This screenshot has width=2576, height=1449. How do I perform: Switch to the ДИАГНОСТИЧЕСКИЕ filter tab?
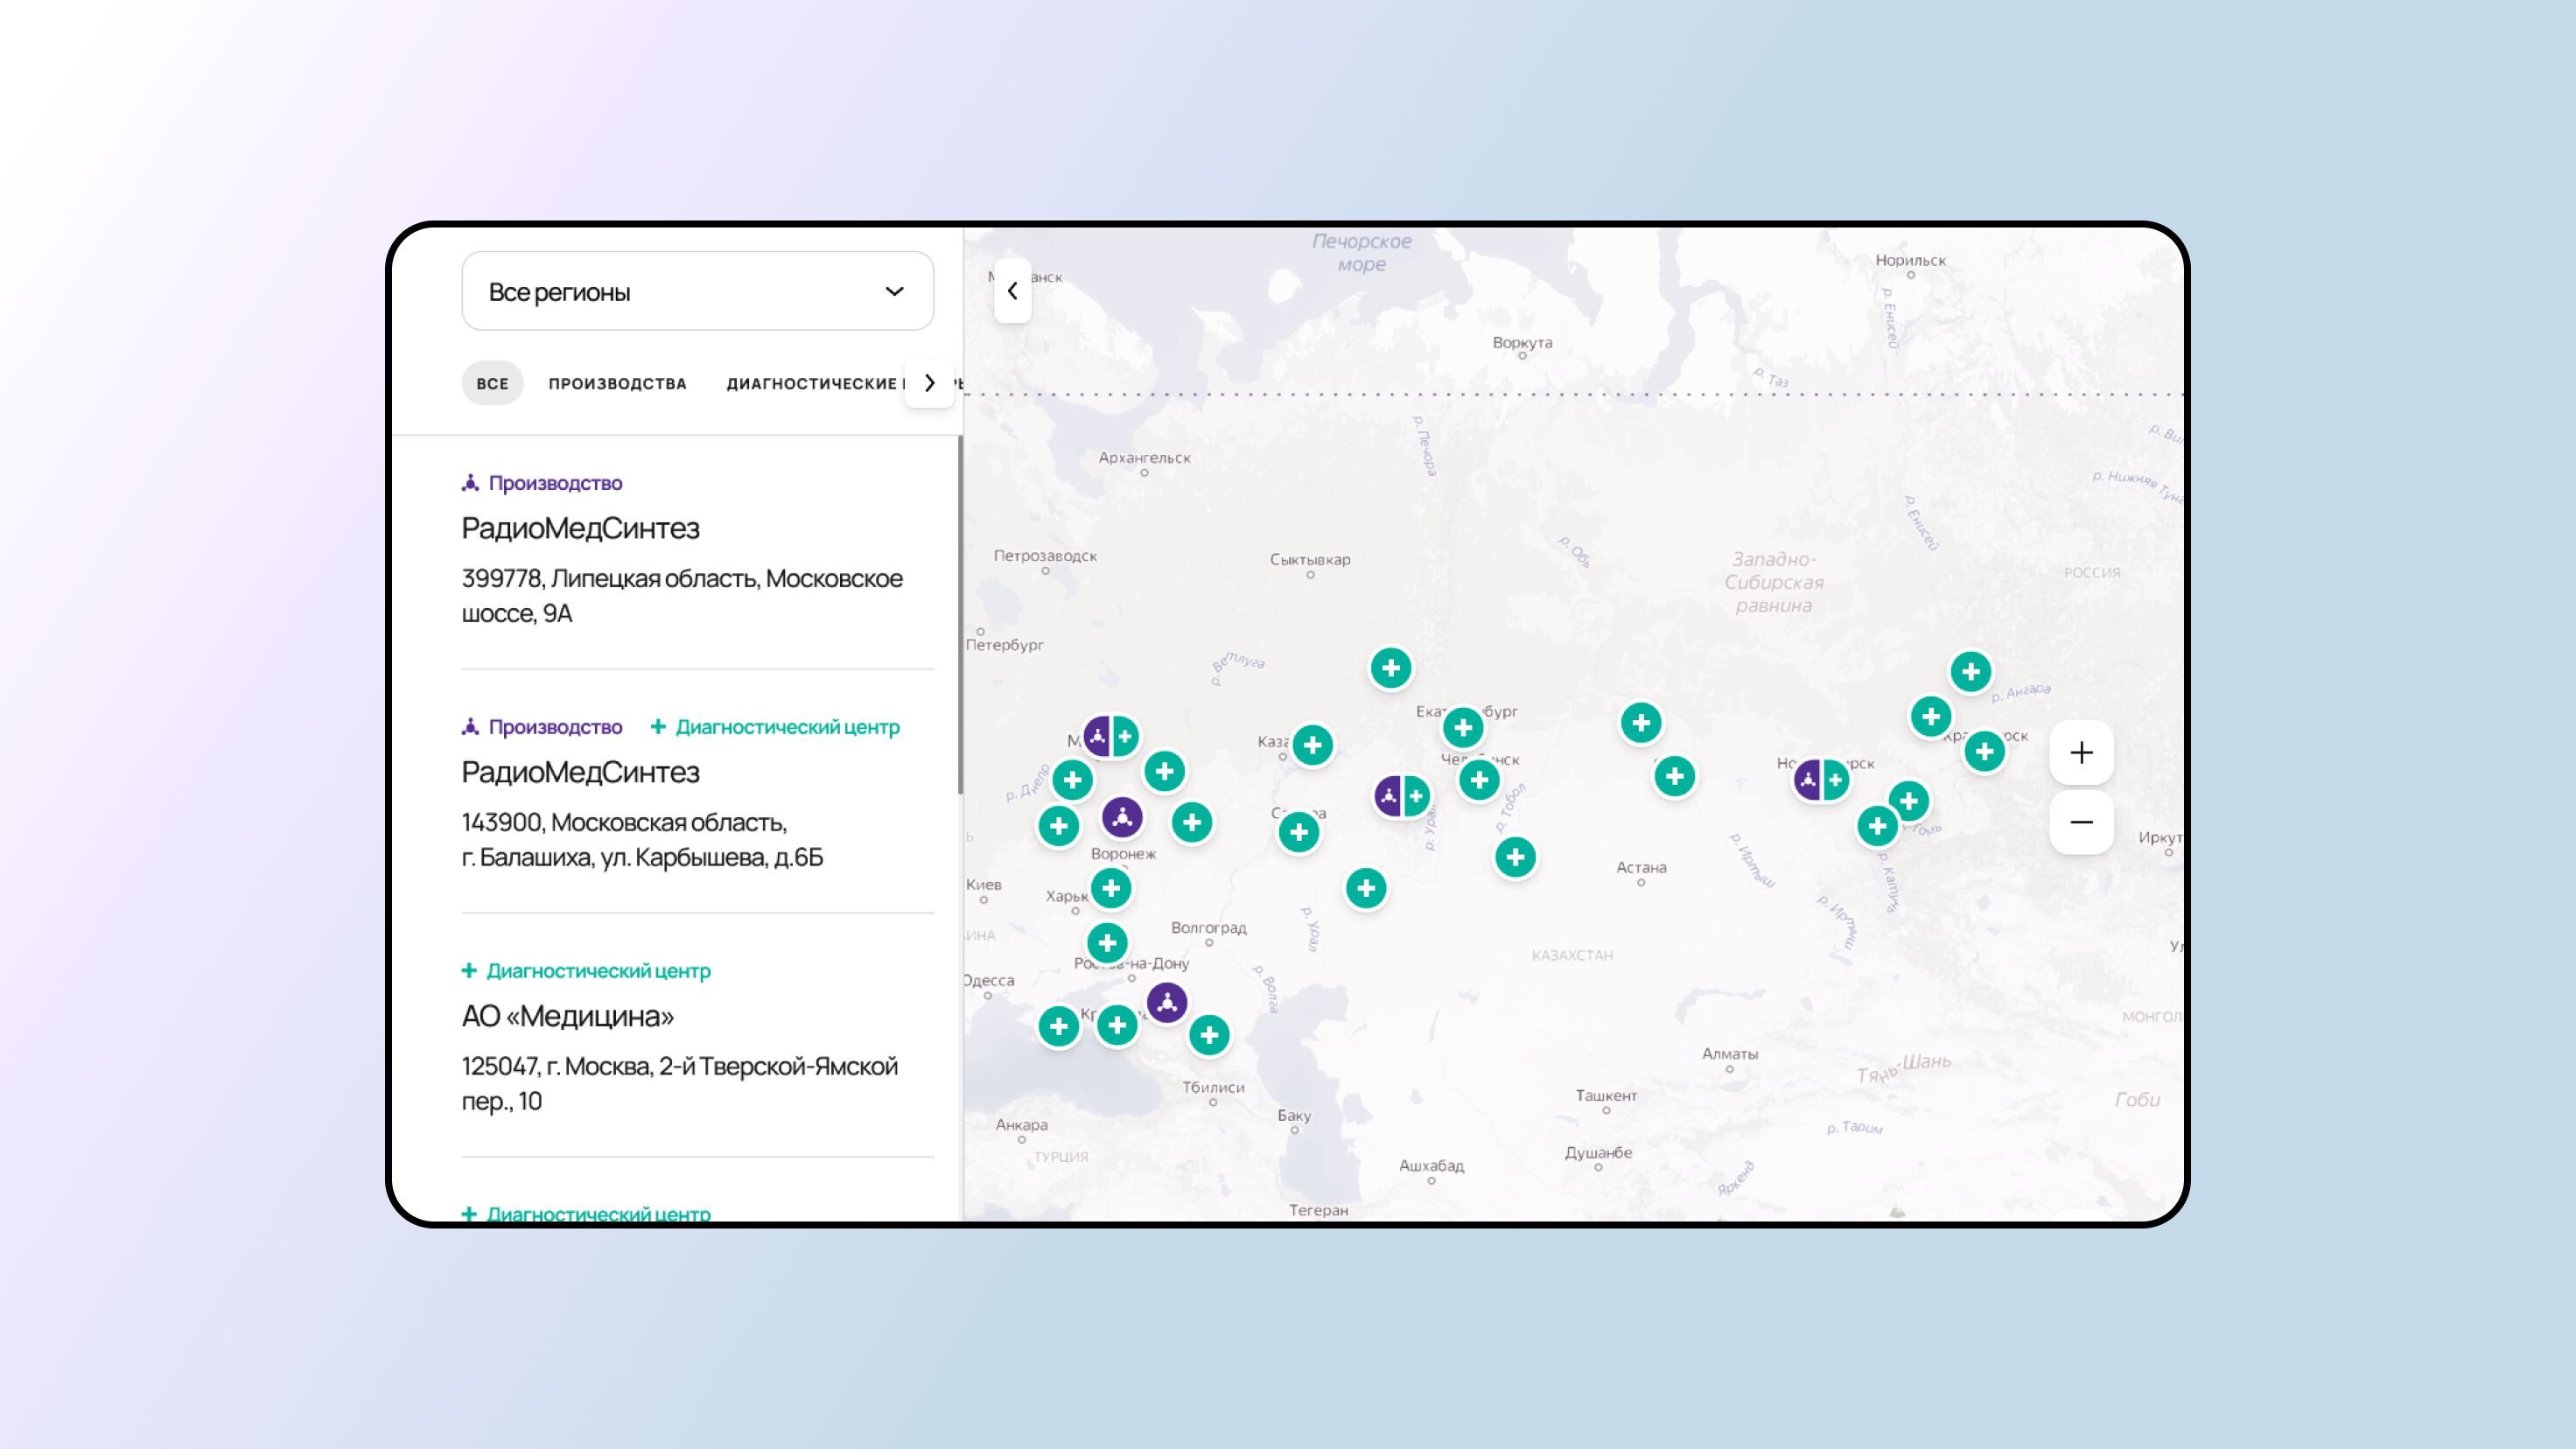pyautogui.click(x=812, y=383)
